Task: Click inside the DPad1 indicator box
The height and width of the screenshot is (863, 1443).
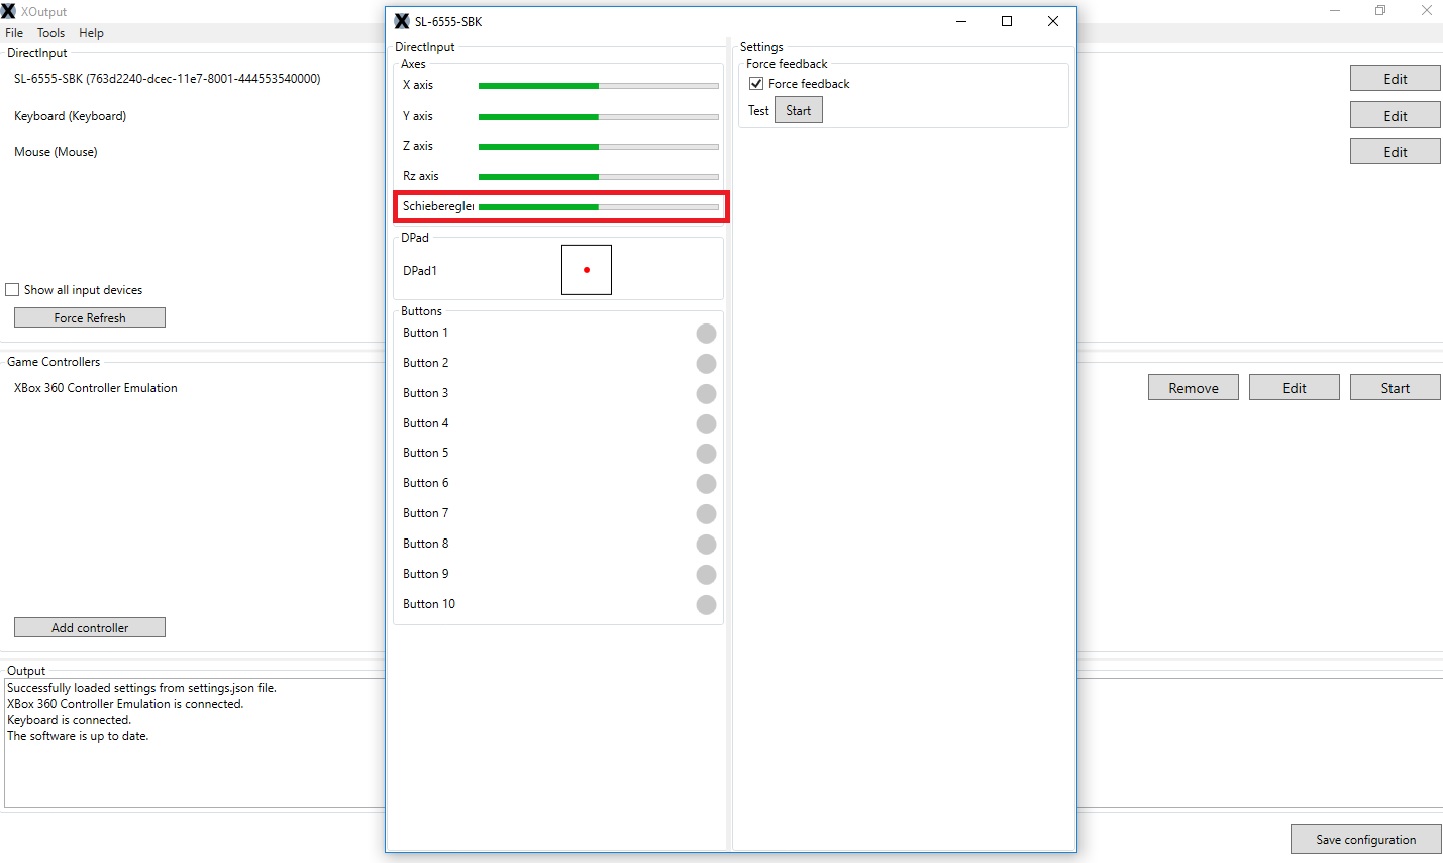Action: pyautogui.click(x=586, y=269)
